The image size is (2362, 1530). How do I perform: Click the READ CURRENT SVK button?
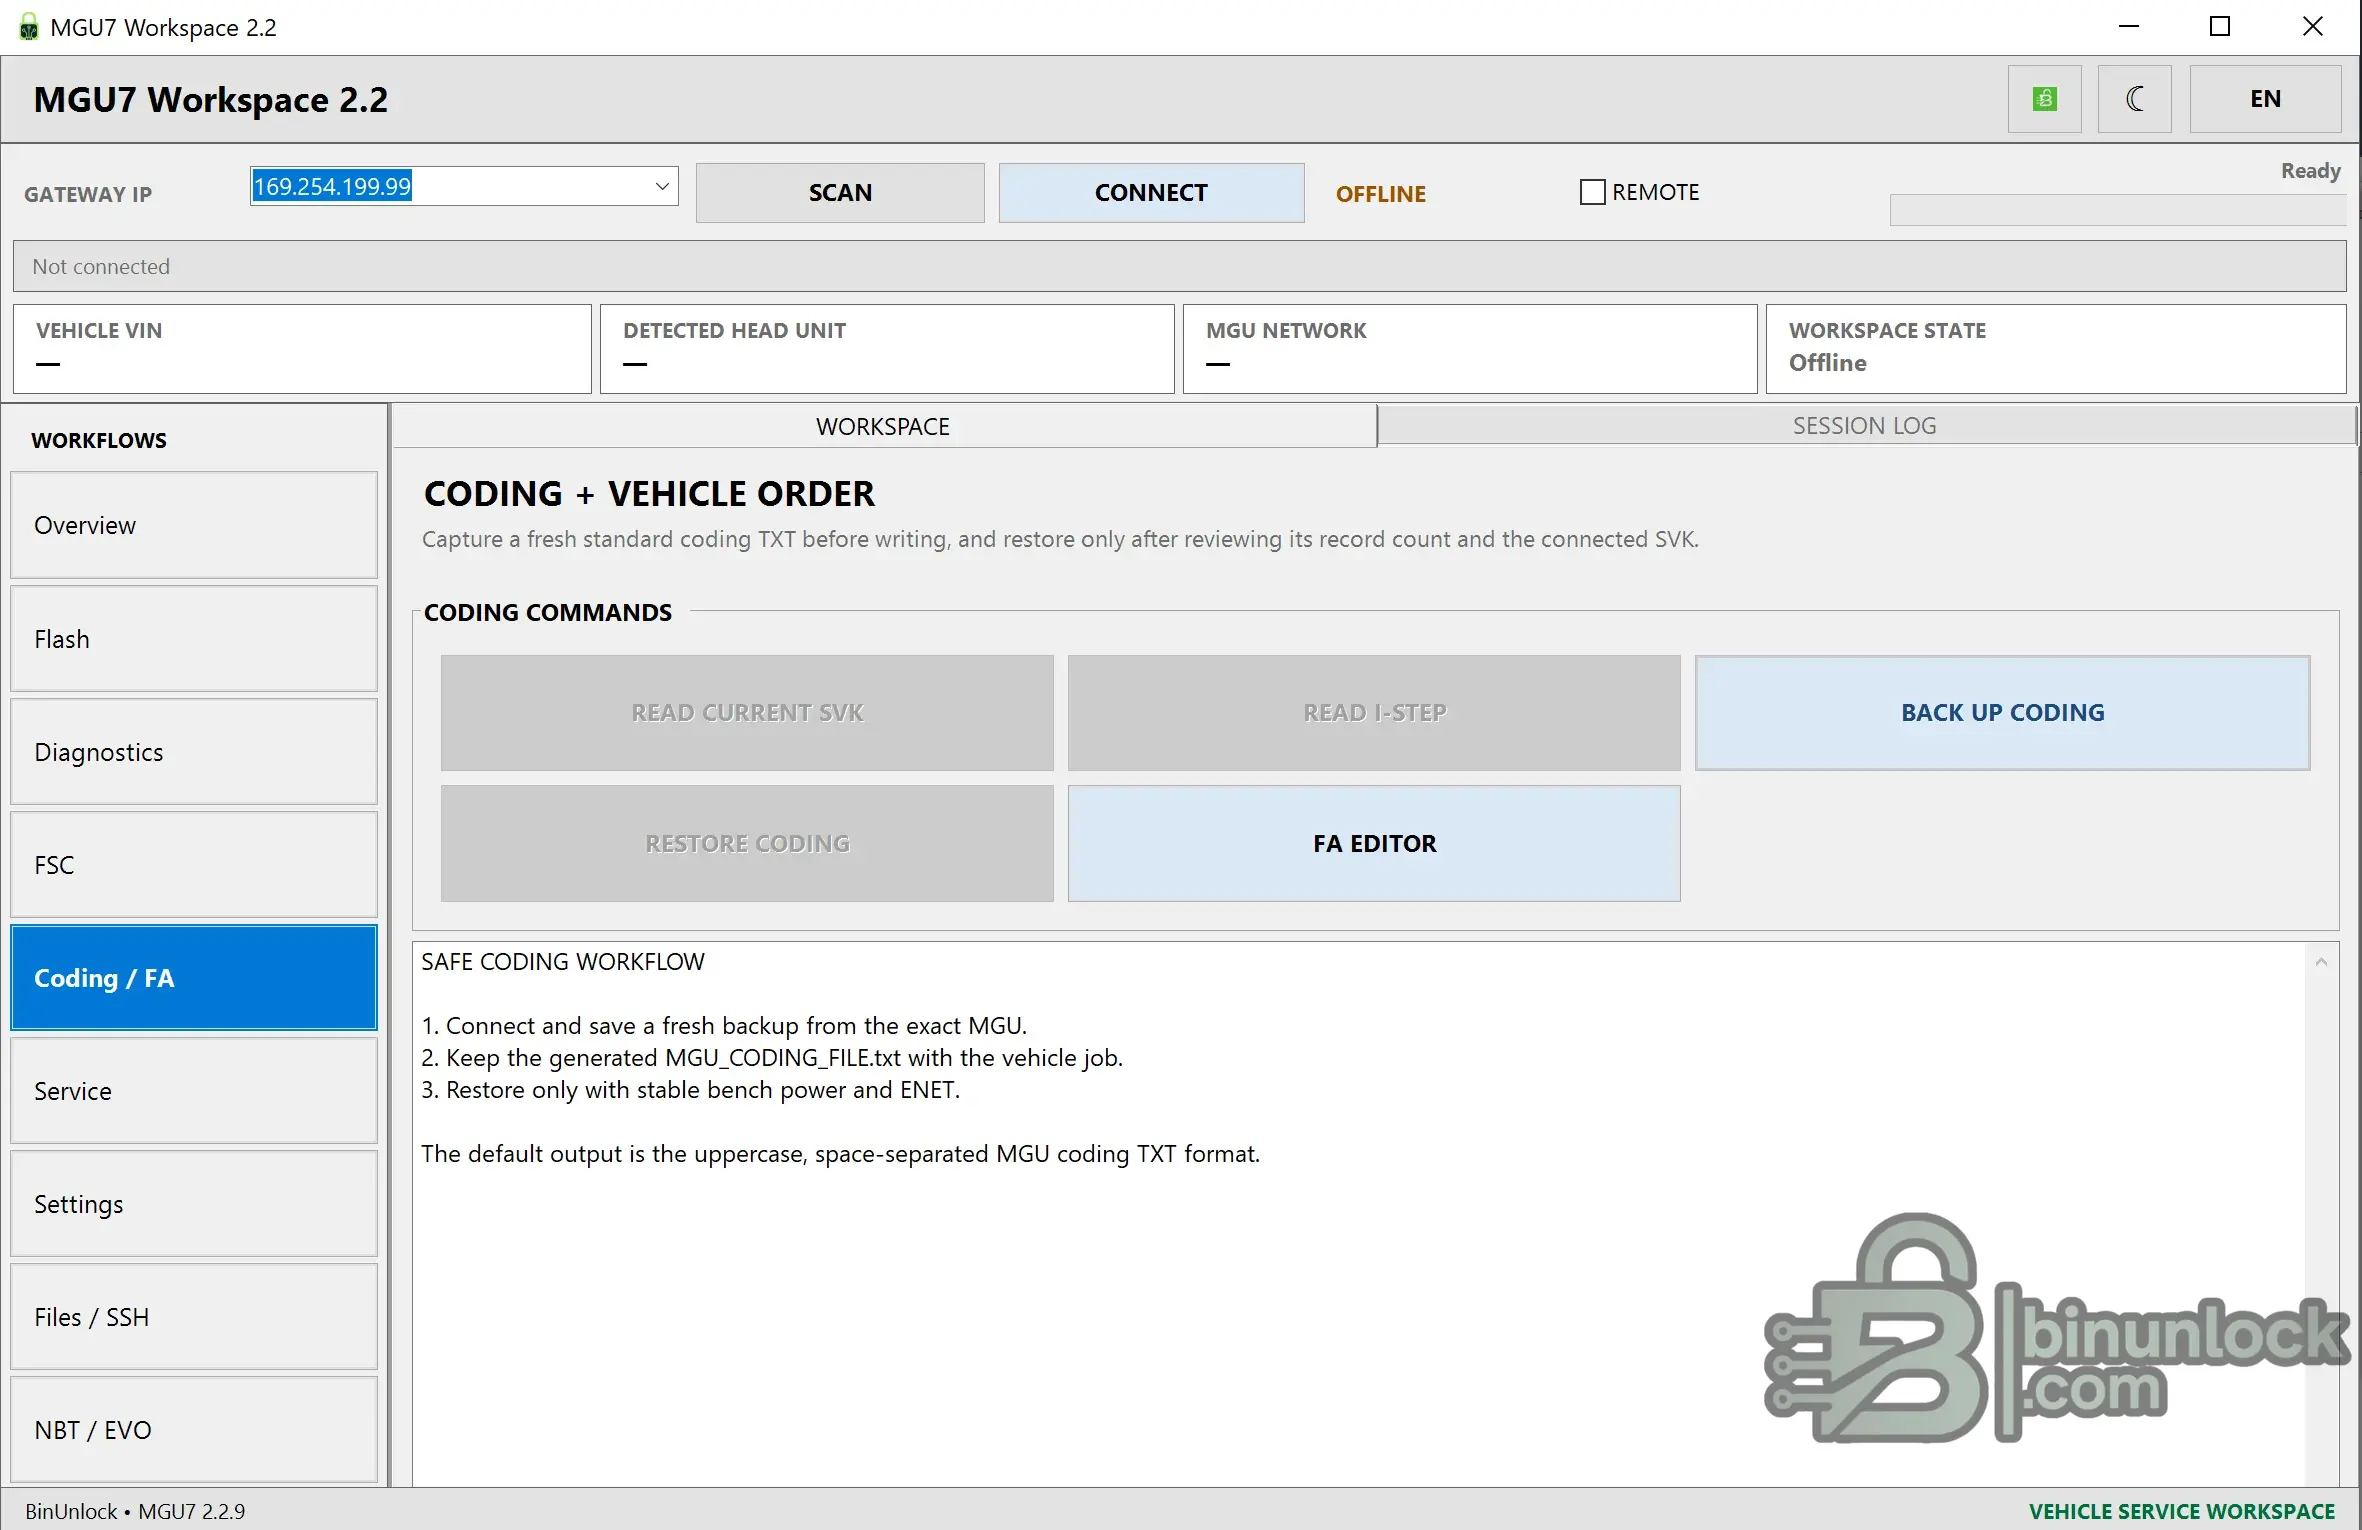(747, 713)
